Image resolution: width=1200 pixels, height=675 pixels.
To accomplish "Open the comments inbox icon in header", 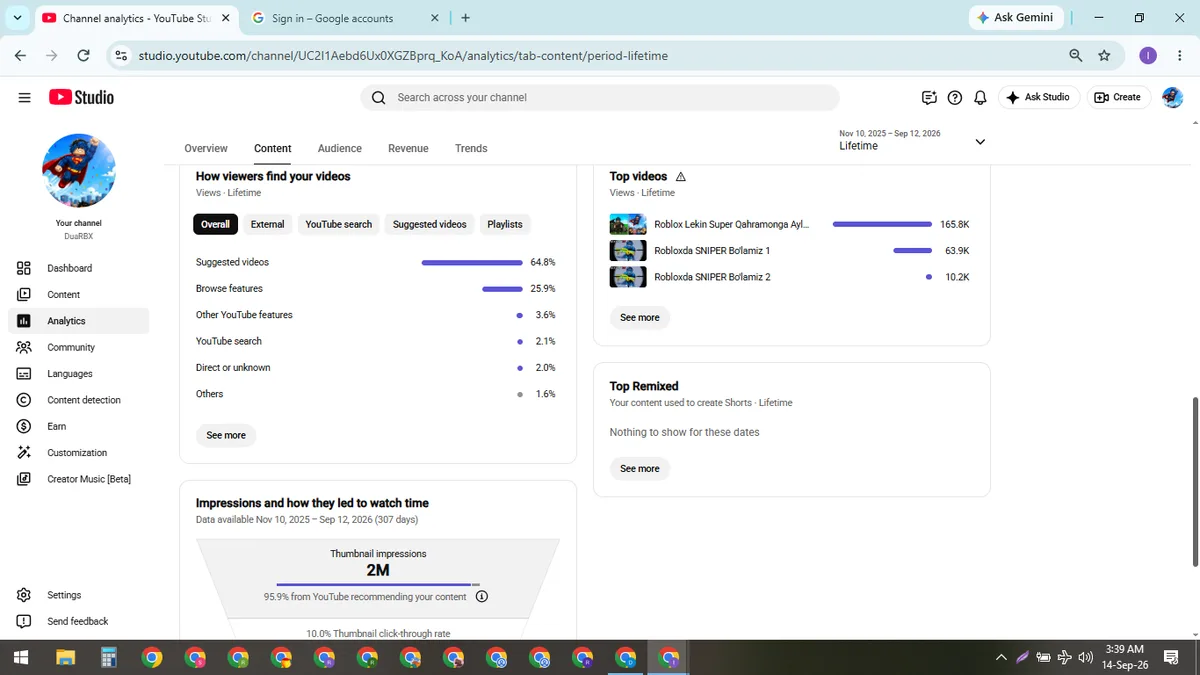I will (x=929, y=97).
